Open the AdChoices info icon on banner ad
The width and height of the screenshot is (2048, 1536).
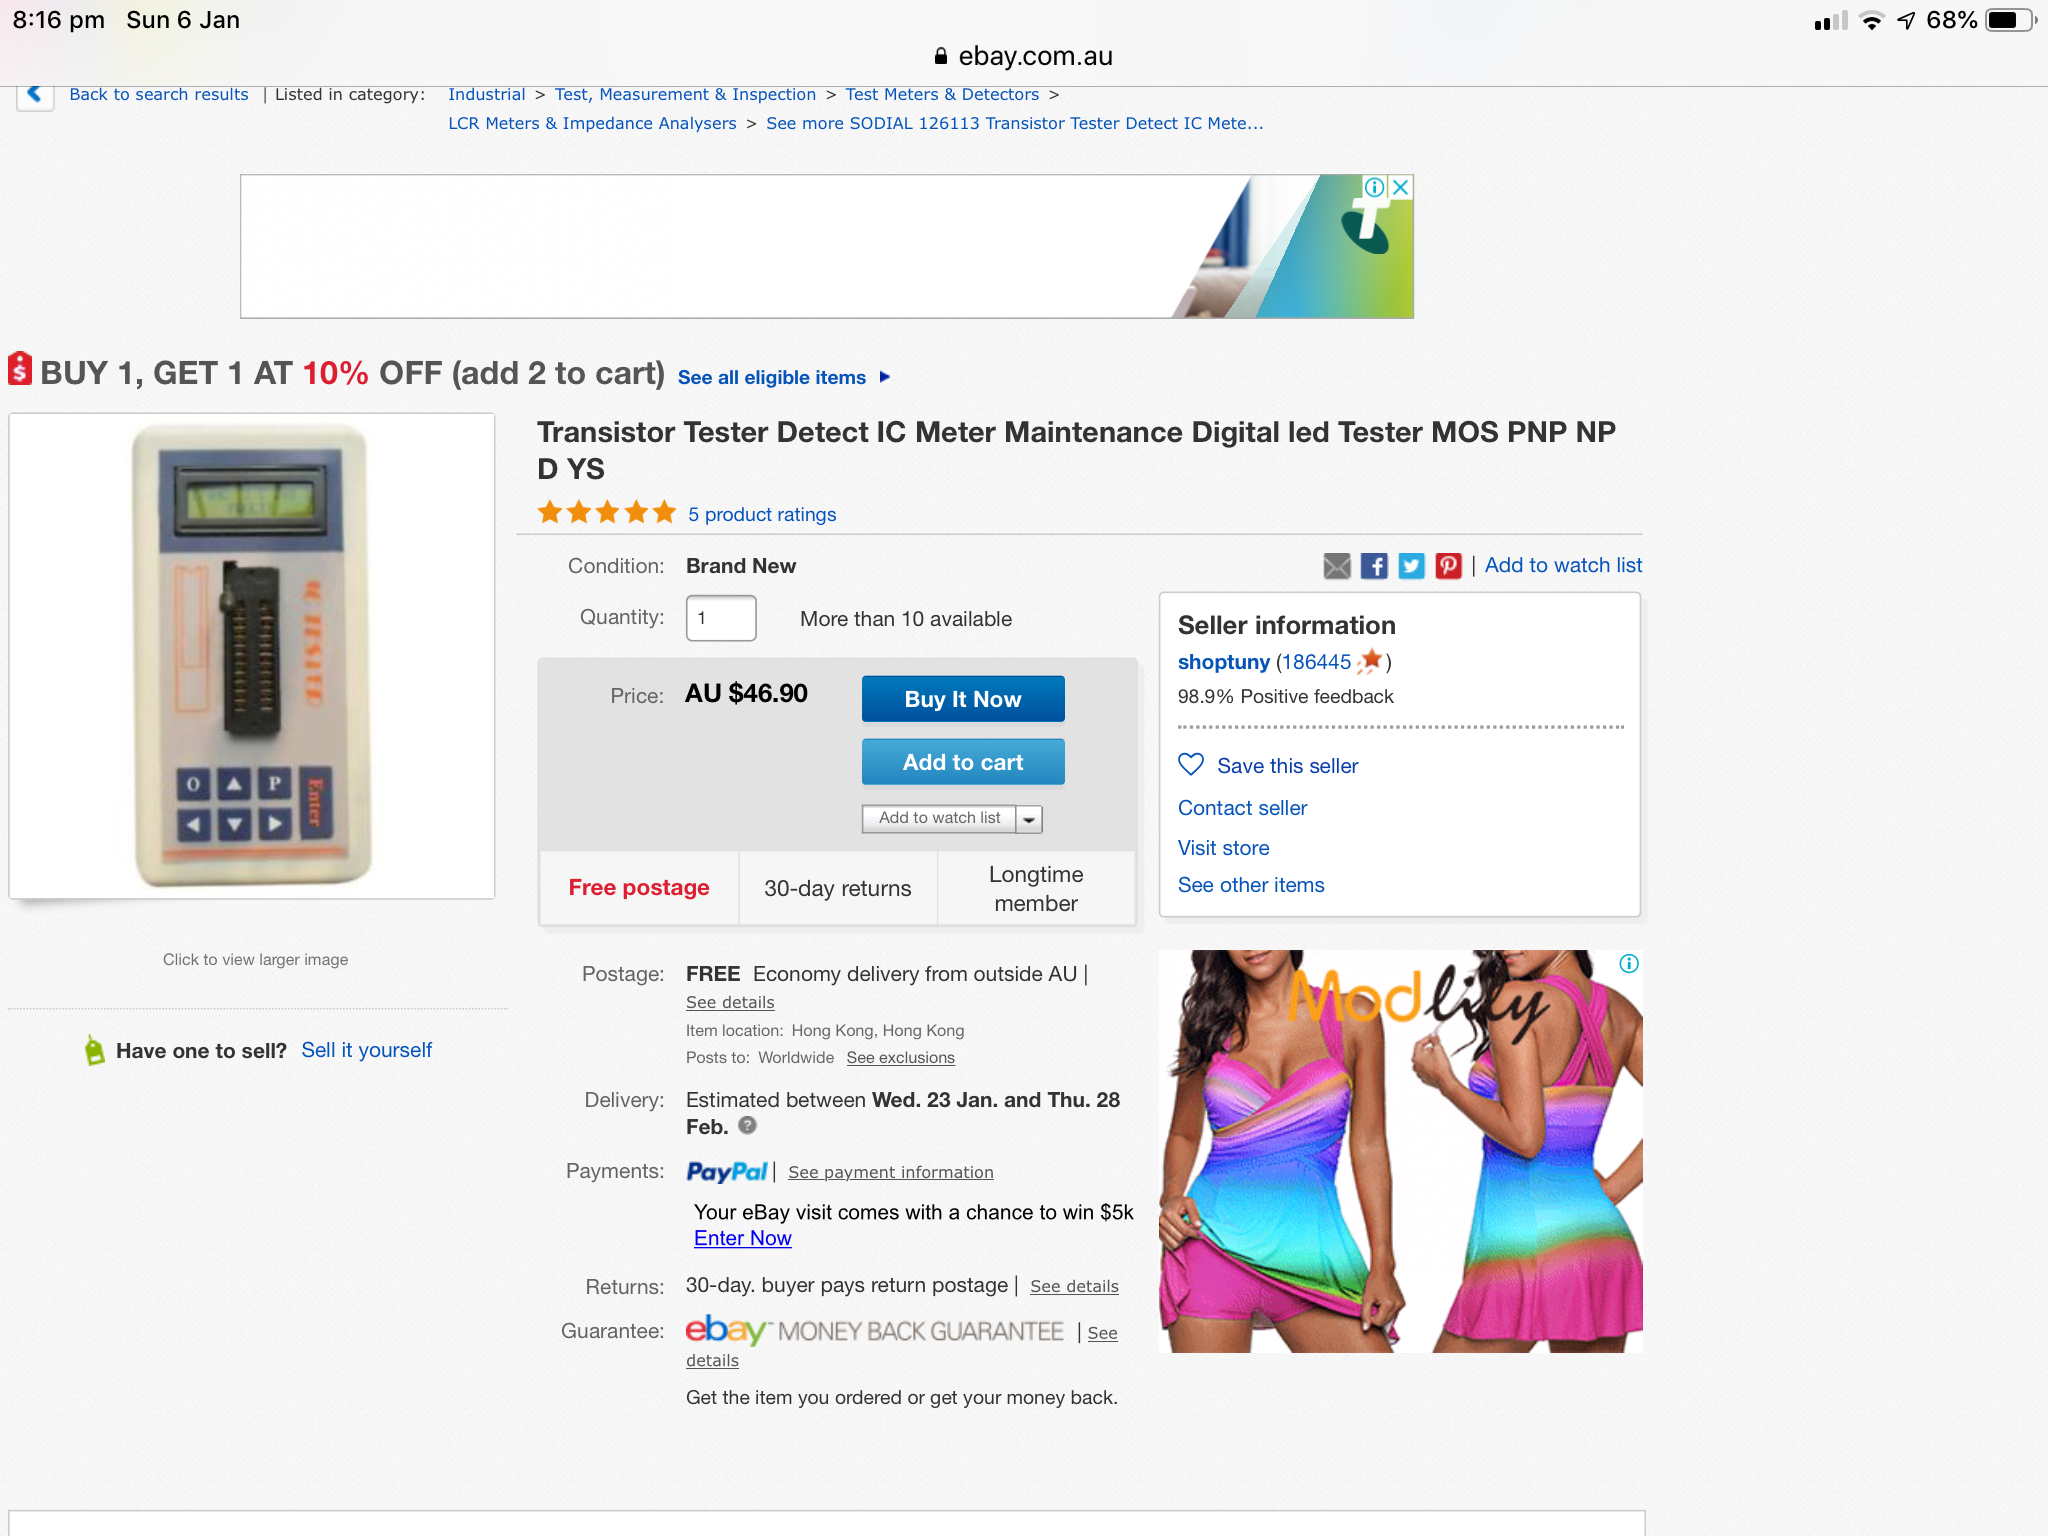click(x=1375, y=187)
